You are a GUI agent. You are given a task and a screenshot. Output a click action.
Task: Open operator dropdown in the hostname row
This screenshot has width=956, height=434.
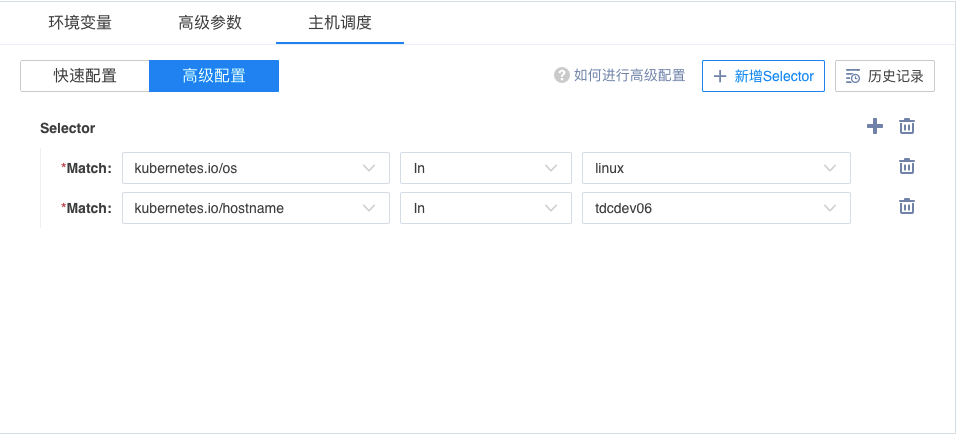click(x=485, y=208)
